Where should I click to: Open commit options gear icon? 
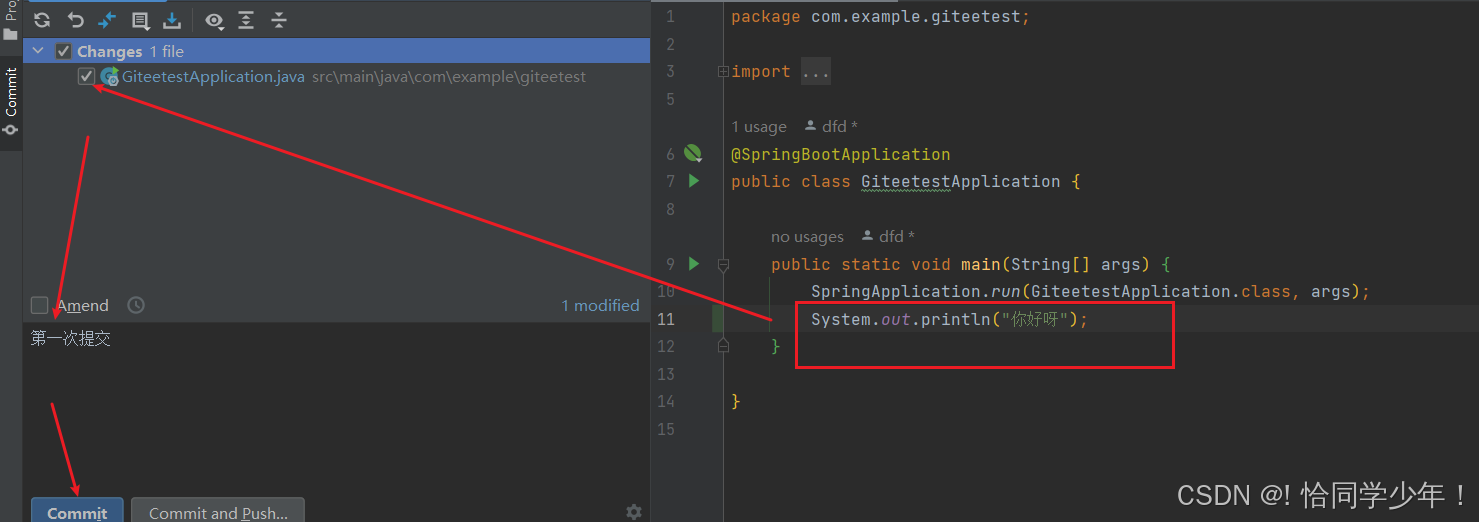[633, 511]
